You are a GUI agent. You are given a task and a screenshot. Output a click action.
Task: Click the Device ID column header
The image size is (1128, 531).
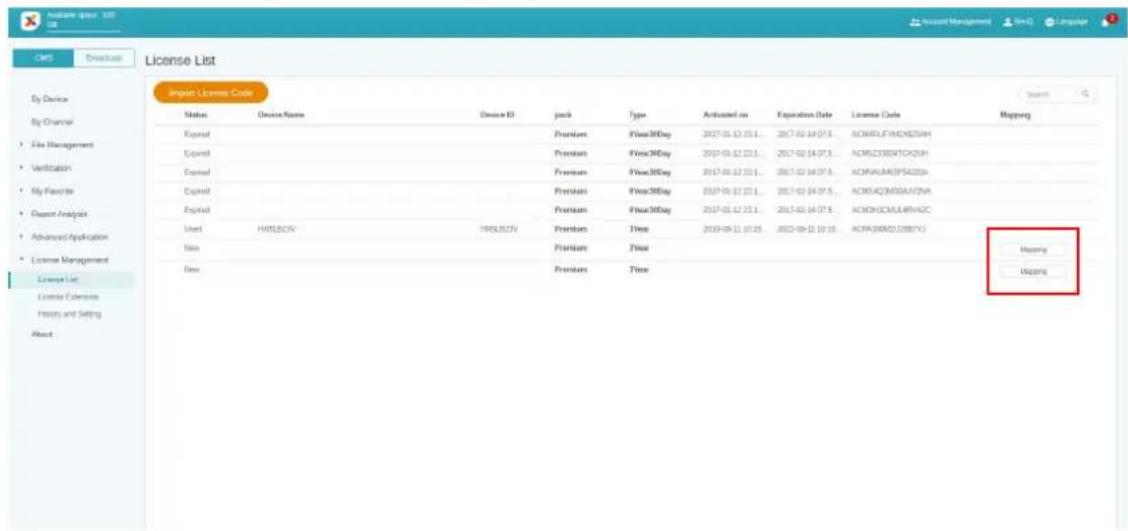pos(494,115)
